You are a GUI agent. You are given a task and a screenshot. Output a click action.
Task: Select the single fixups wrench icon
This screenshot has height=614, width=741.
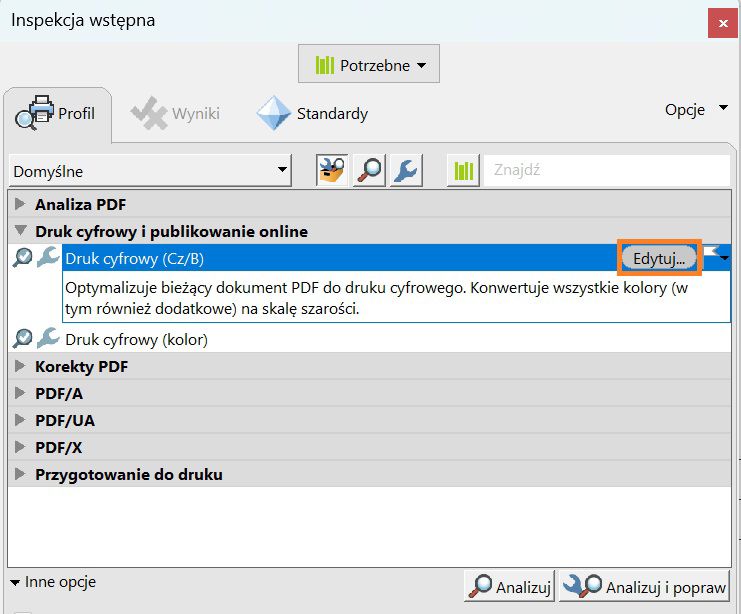point(406,170)
